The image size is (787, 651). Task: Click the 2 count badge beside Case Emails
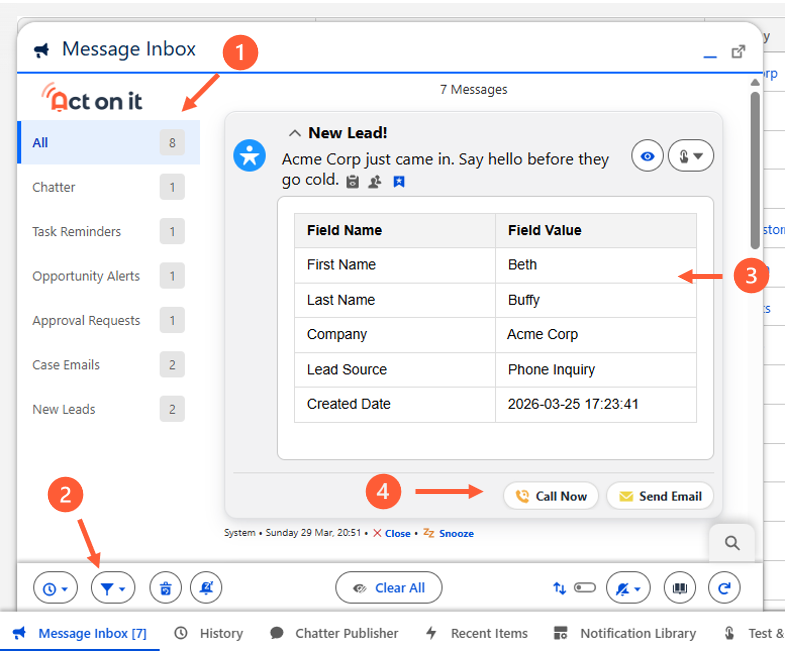[172, 365]
